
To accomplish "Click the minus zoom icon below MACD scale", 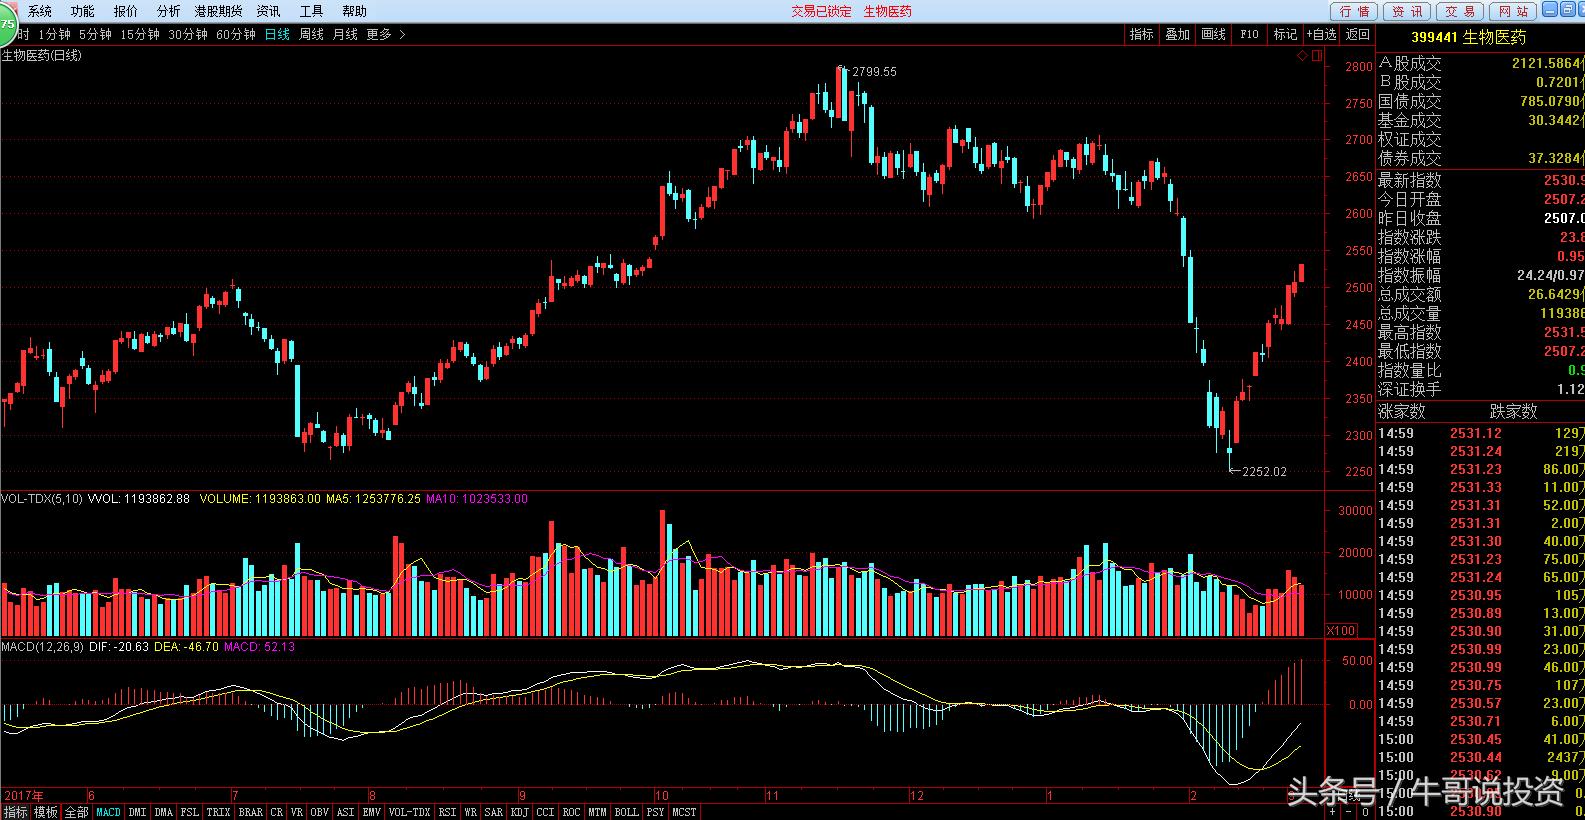I will 1348,812.
